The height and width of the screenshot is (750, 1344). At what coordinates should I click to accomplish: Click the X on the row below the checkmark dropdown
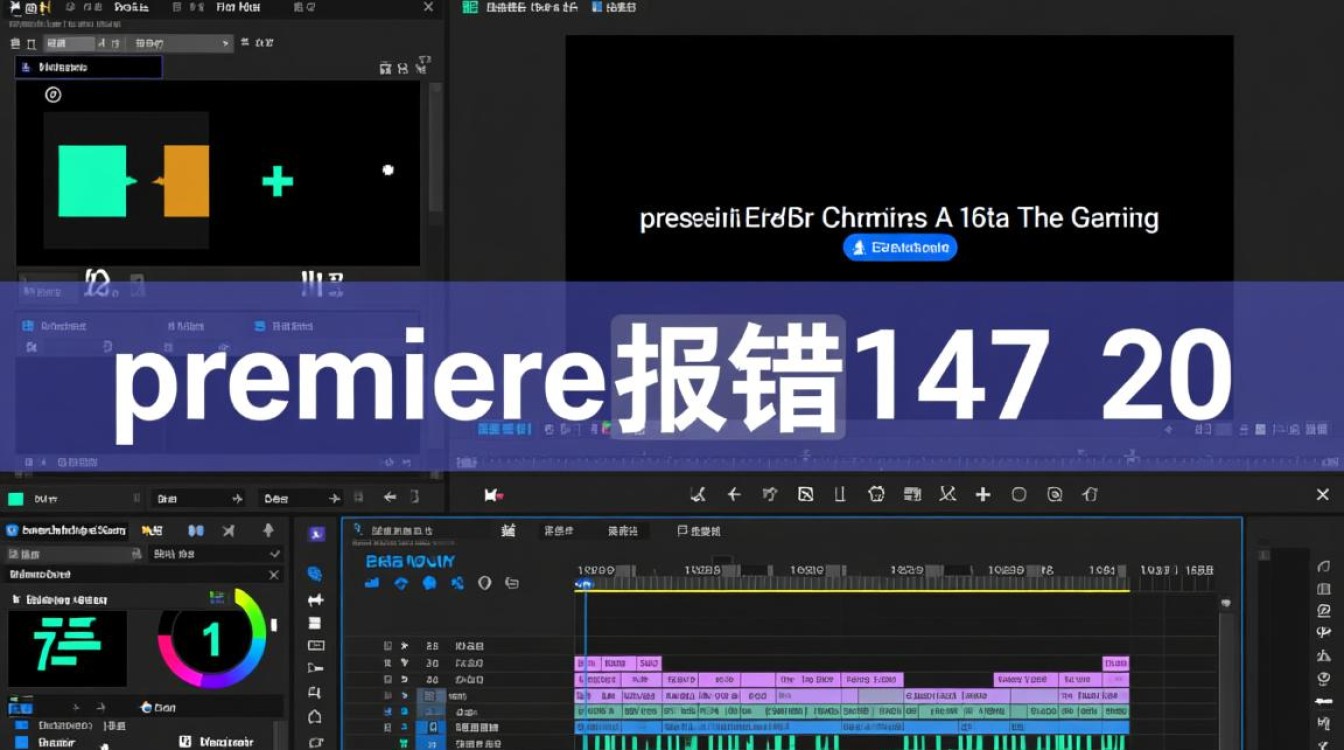(274, 575)
